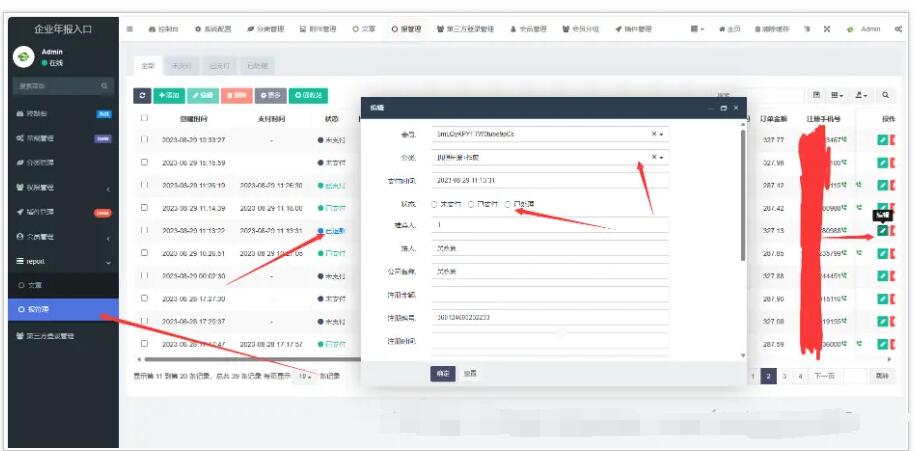
Task: Check the row created 2023-08-28 17:27:30
Action: (144, 298)
